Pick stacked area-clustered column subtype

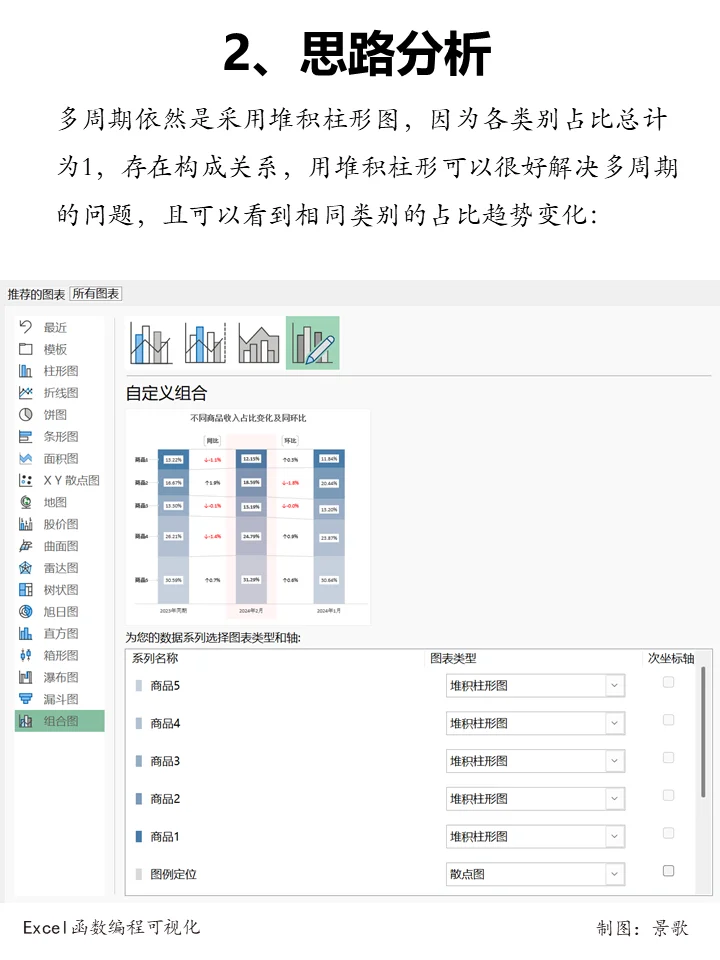[258, 343]
